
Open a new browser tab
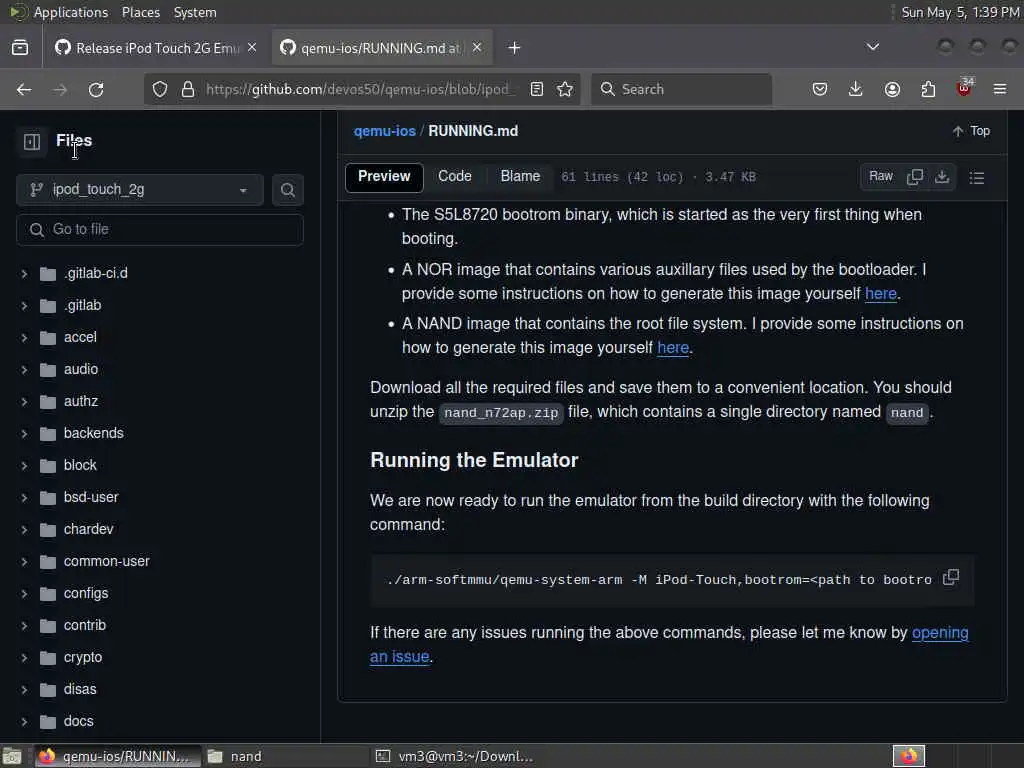tap(514, 48)
